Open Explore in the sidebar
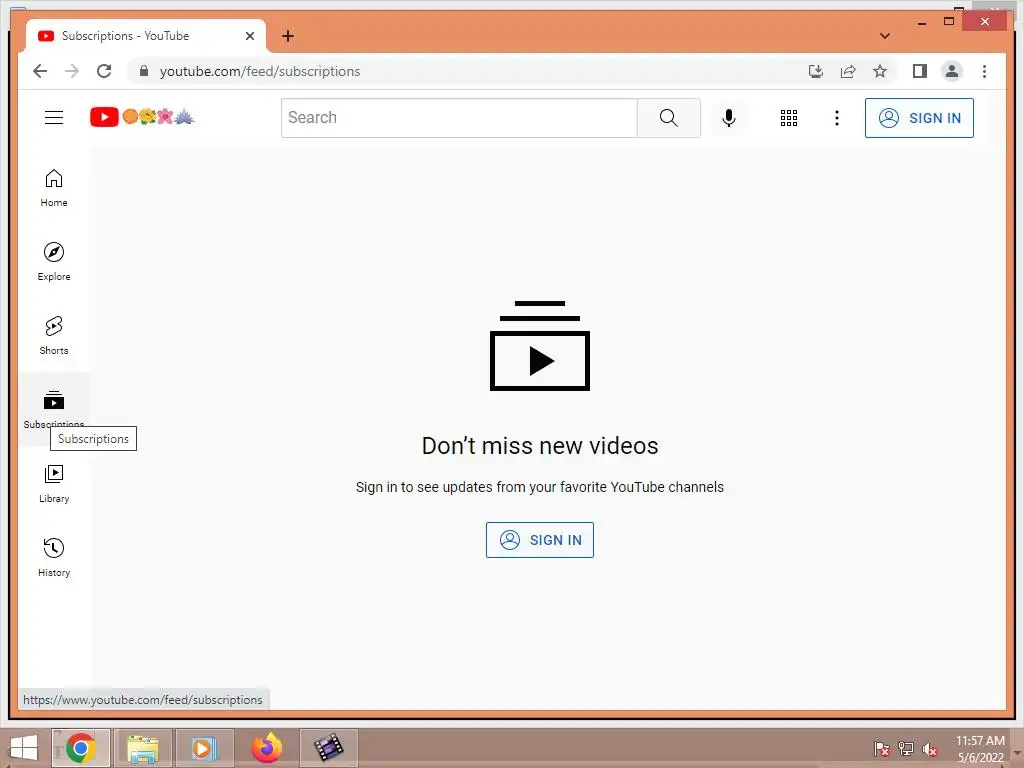The image size is (1024, 768). [x=54, y=262]
